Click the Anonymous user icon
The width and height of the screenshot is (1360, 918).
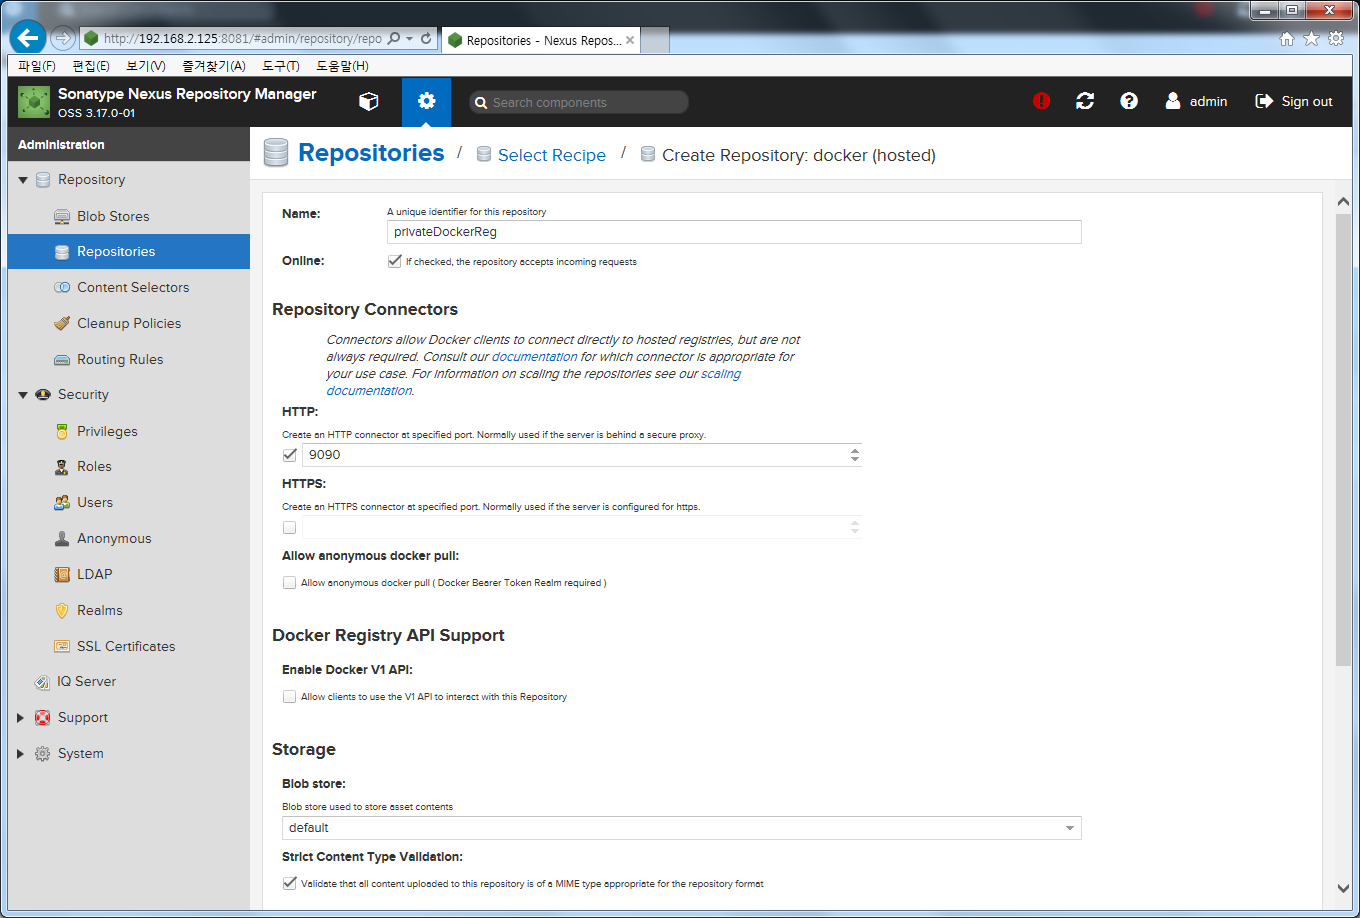coord(62,539)
